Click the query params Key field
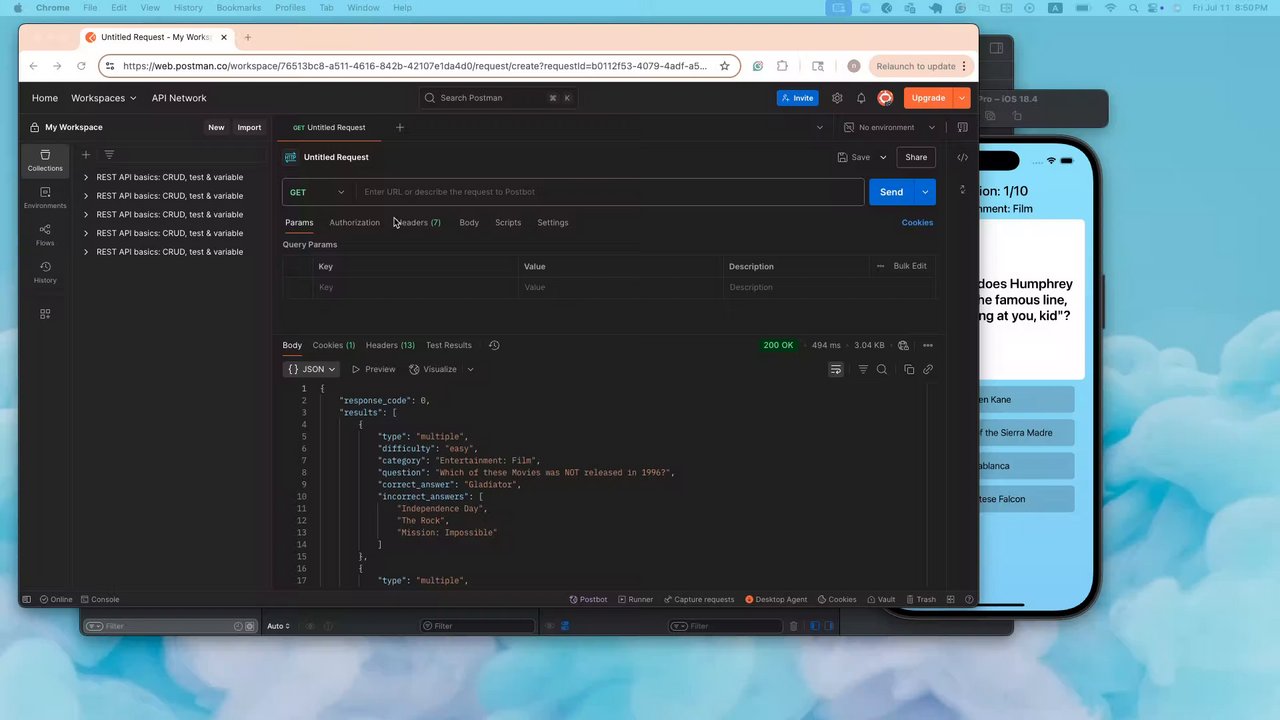The image size is (1280, 720). pyautogui.click(x=414, y=287)
